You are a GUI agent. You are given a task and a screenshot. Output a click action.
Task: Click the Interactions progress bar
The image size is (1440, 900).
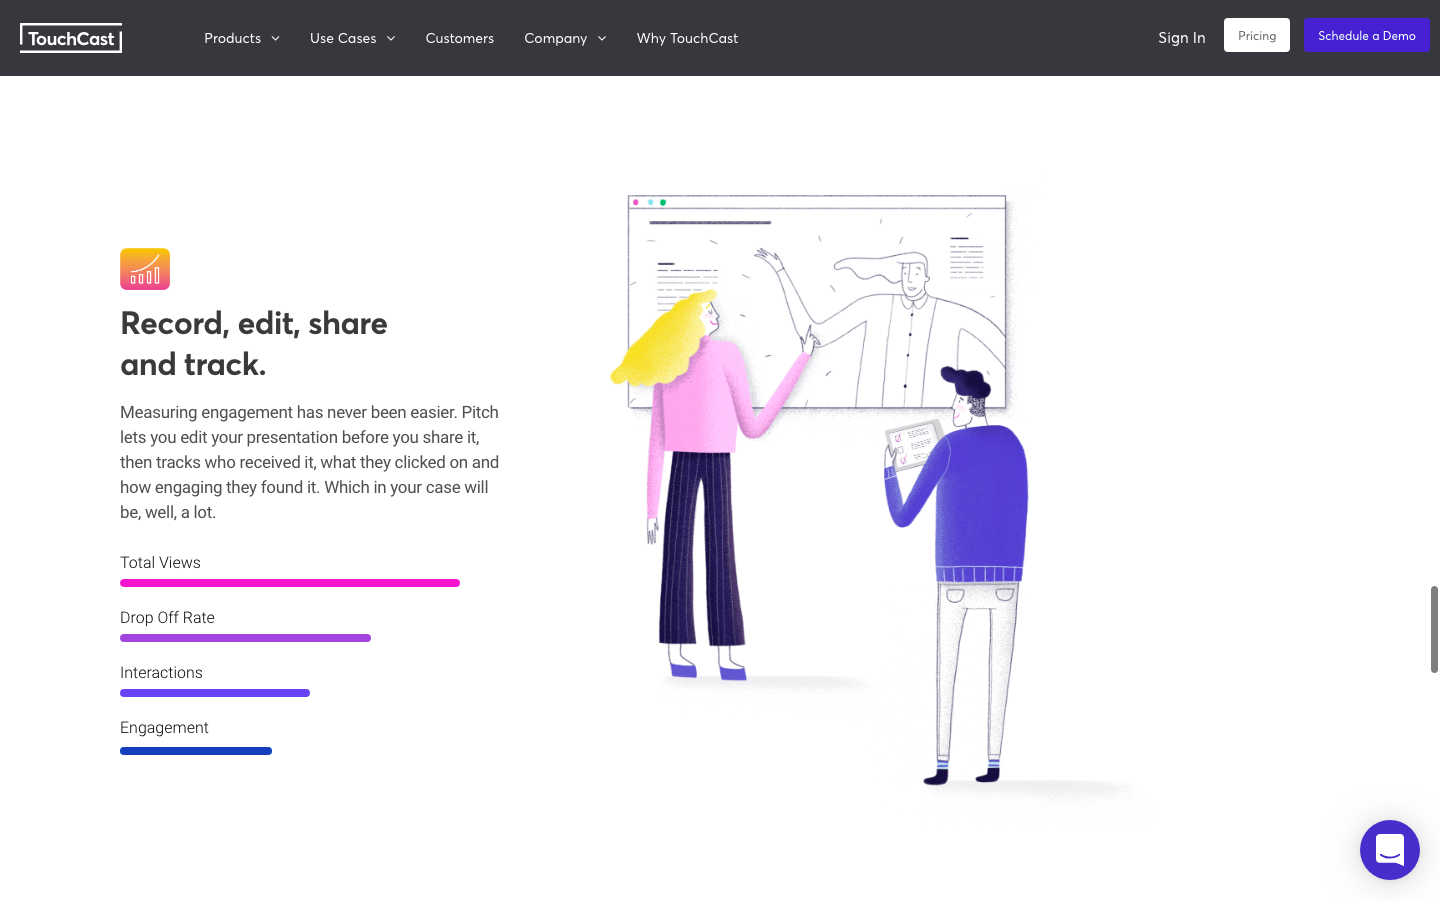(x=215, y=693)
